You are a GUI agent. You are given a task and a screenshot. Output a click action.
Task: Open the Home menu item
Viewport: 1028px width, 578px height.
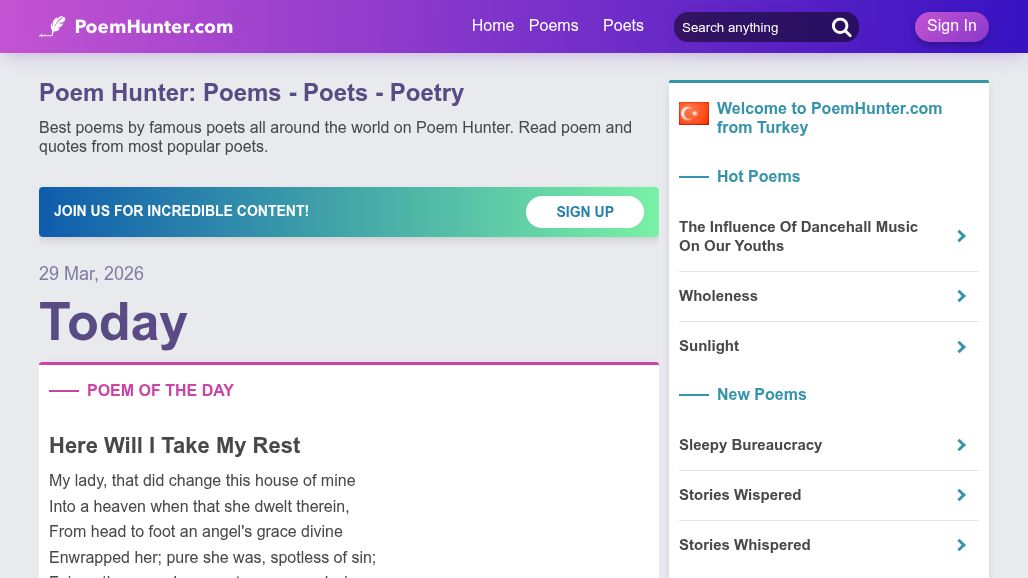pyautogui.click(x=492, y=26)
